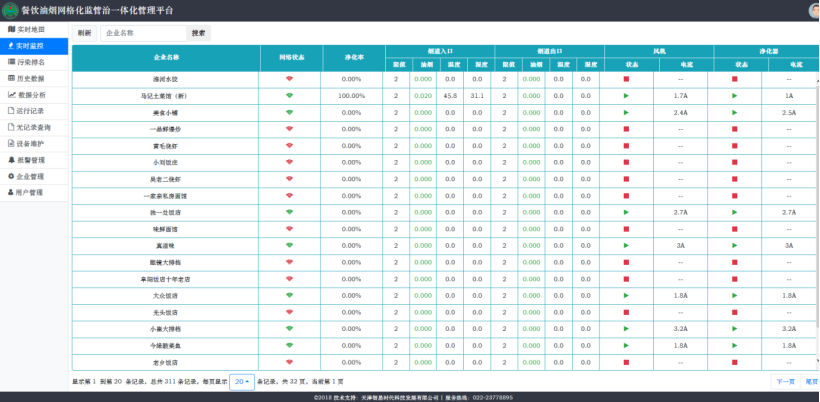
Task: Click the platform logo in the header
Action: tap(10, 10)
